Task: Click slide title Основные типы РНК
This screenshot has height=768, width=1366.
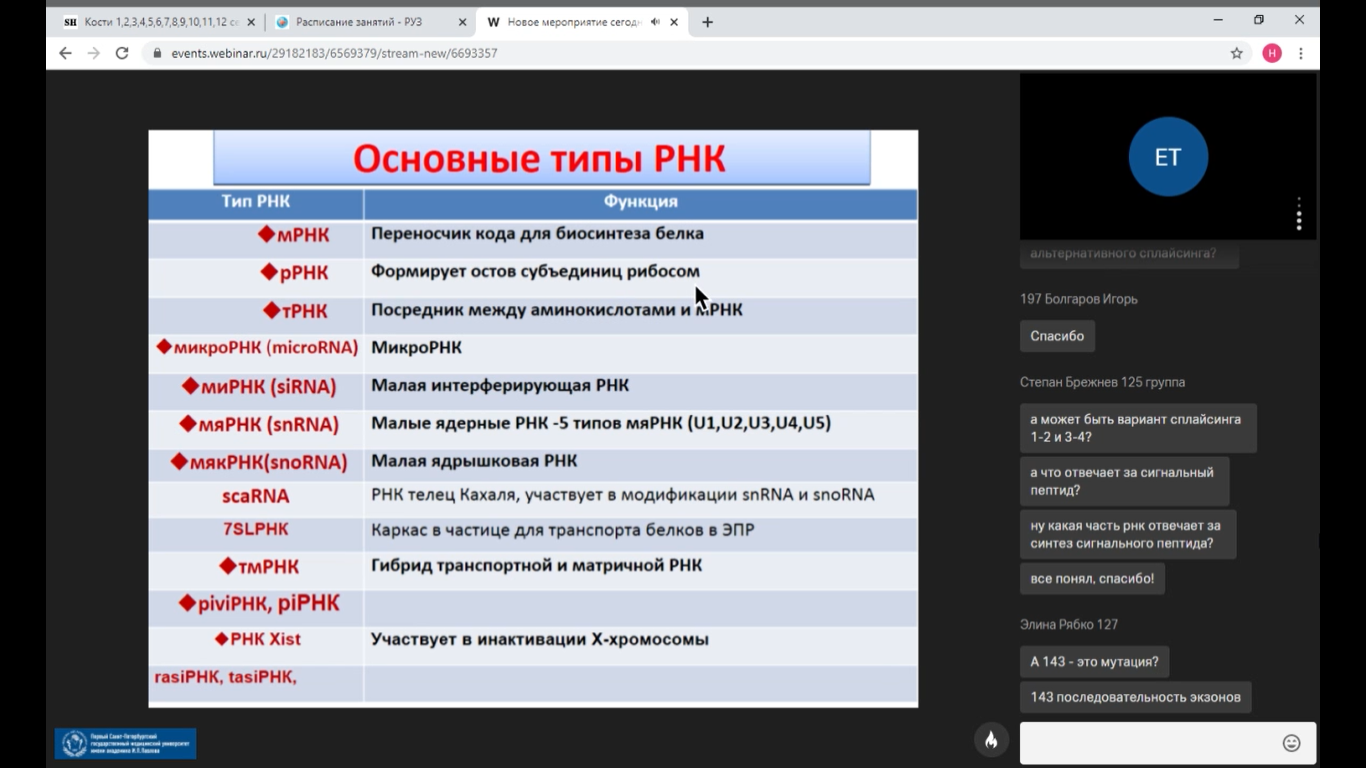Action: [x=539, y=159]
